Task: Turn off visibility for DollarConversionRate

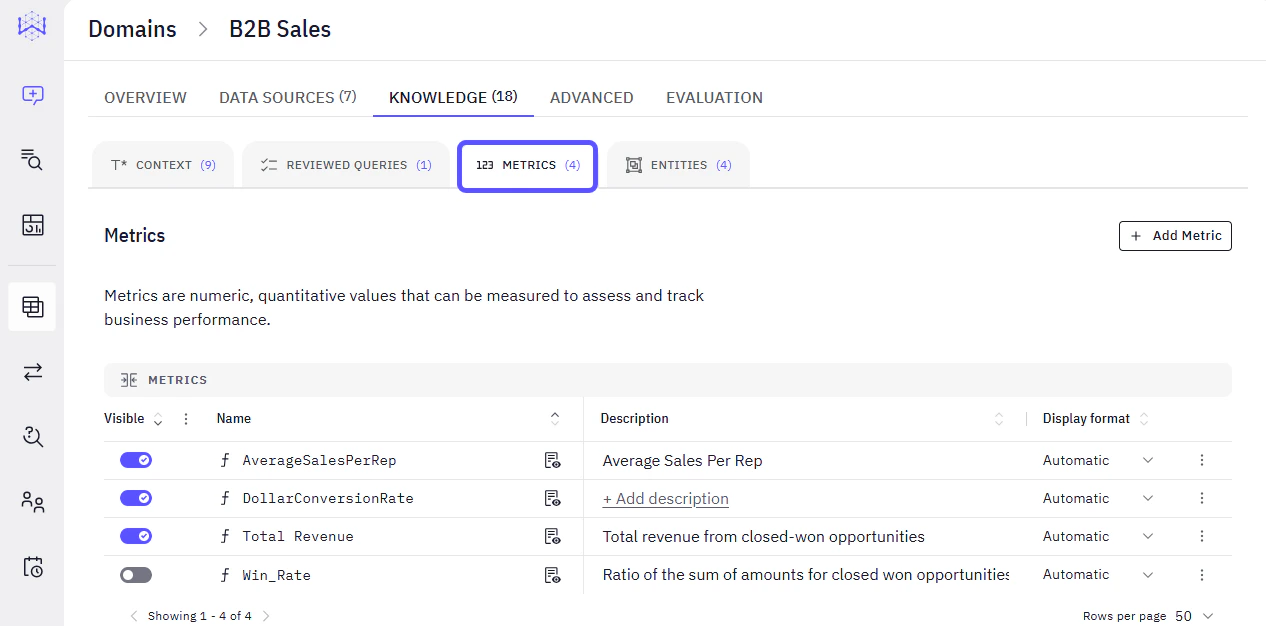Action: 135,497
